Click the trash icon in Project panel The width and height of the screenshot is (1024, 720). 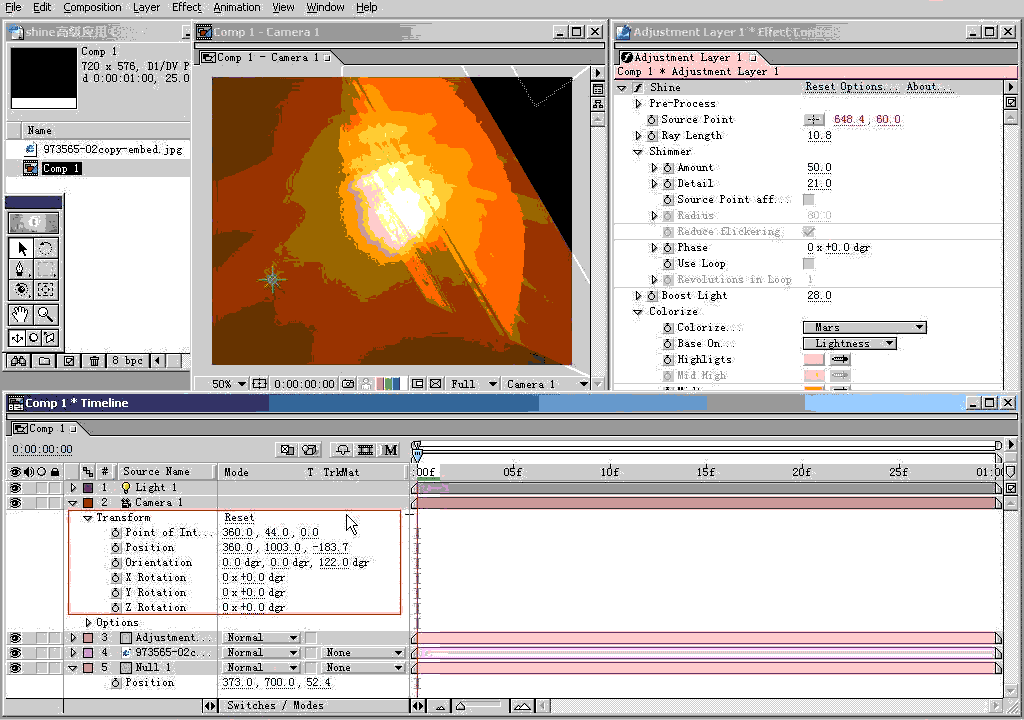(x=94, y=361)
